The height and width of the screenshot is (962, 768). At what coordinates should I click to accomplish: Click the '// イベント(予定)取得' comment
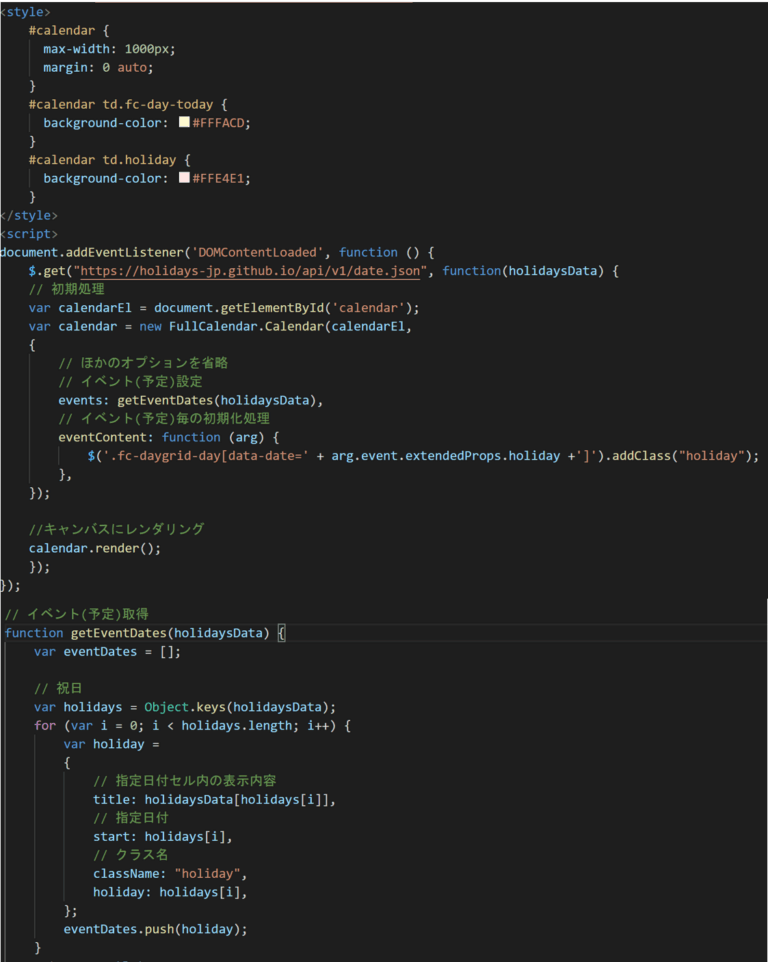click(77, 614)
